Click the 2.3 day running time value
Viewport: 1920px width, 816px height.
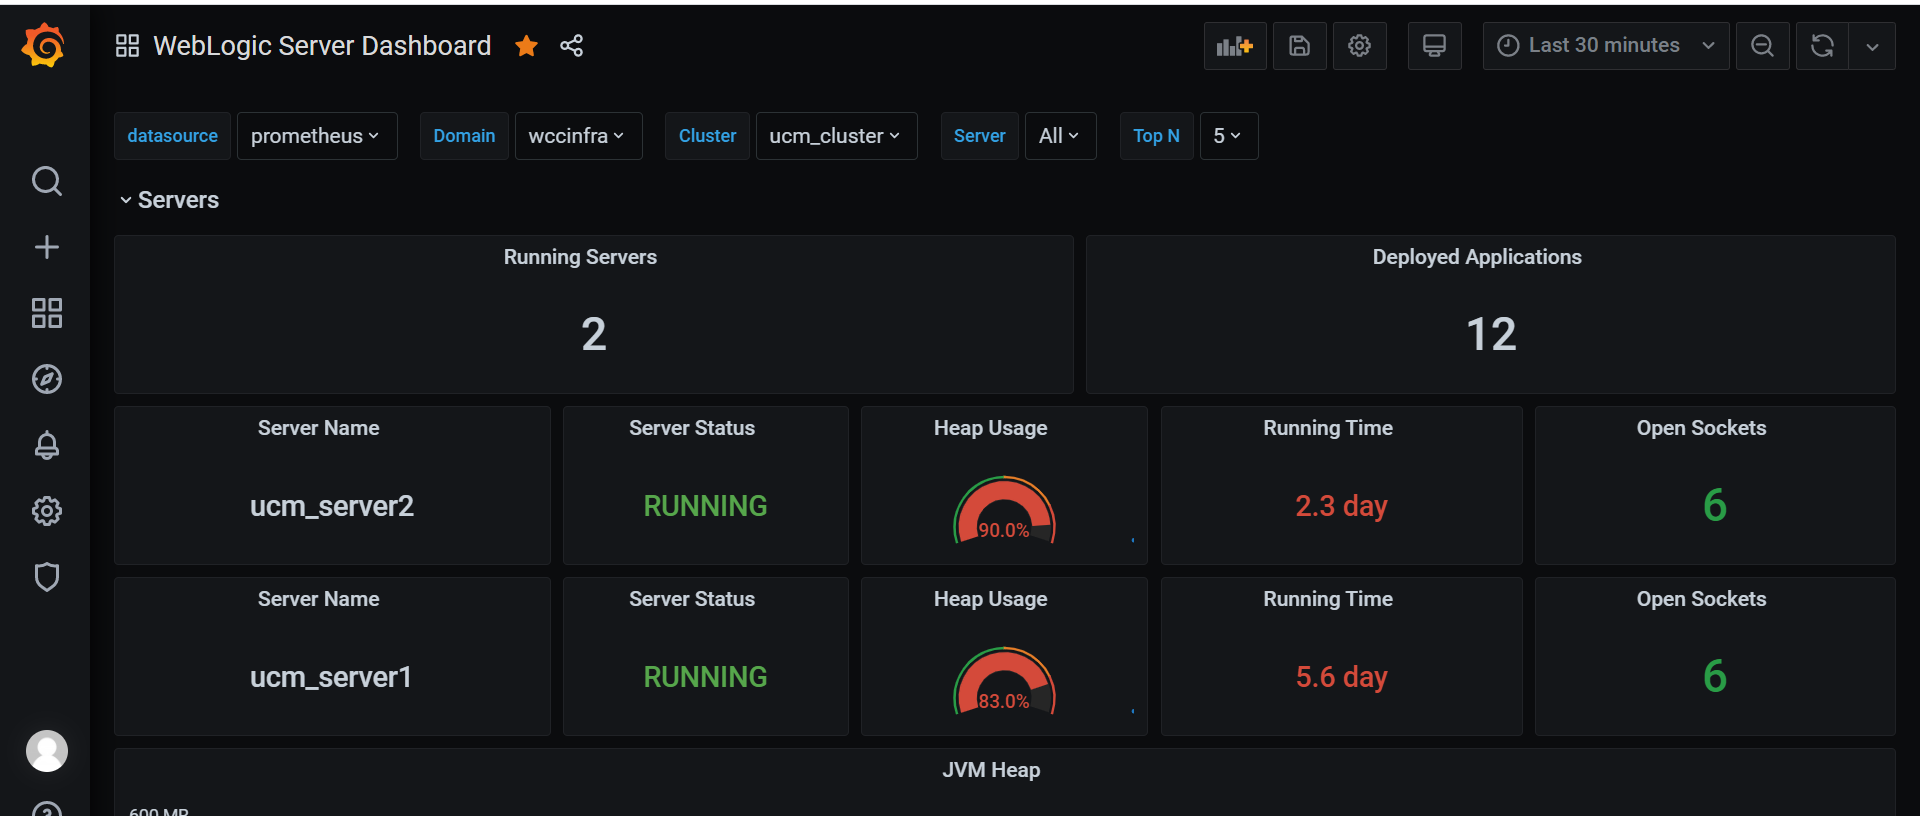1341,506
